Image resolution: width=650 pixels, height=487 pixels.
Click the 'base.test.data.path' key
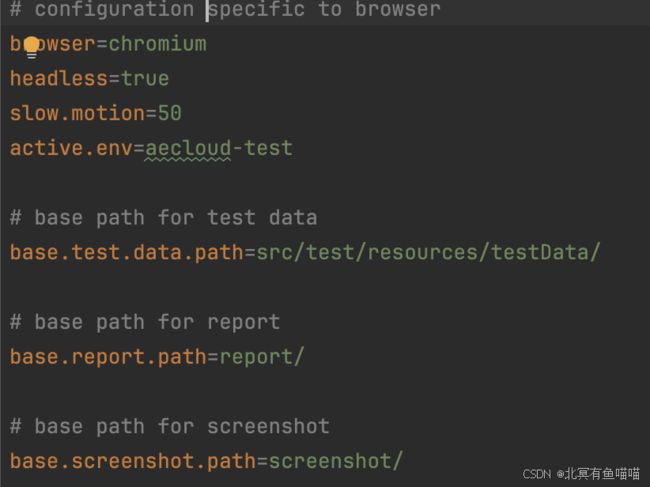(127, 252)
